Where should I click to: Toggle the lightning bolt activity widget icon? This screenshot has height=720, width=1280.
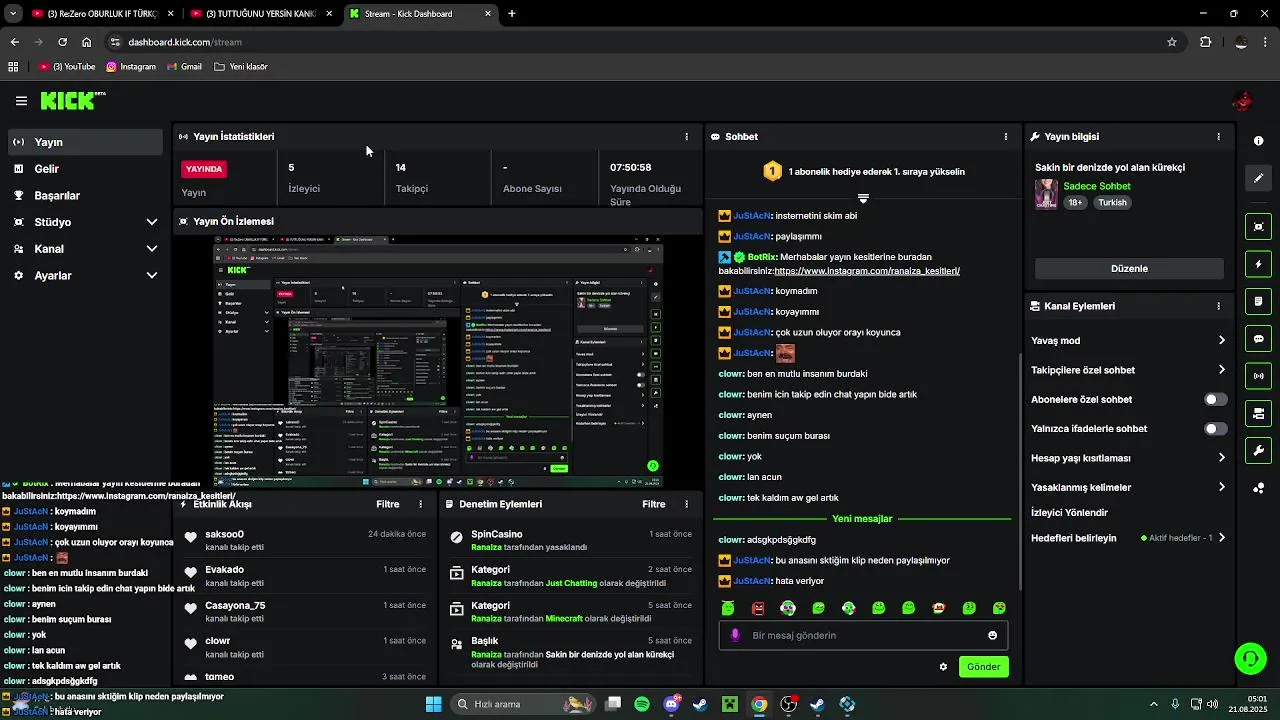(x=1259, y=264)
